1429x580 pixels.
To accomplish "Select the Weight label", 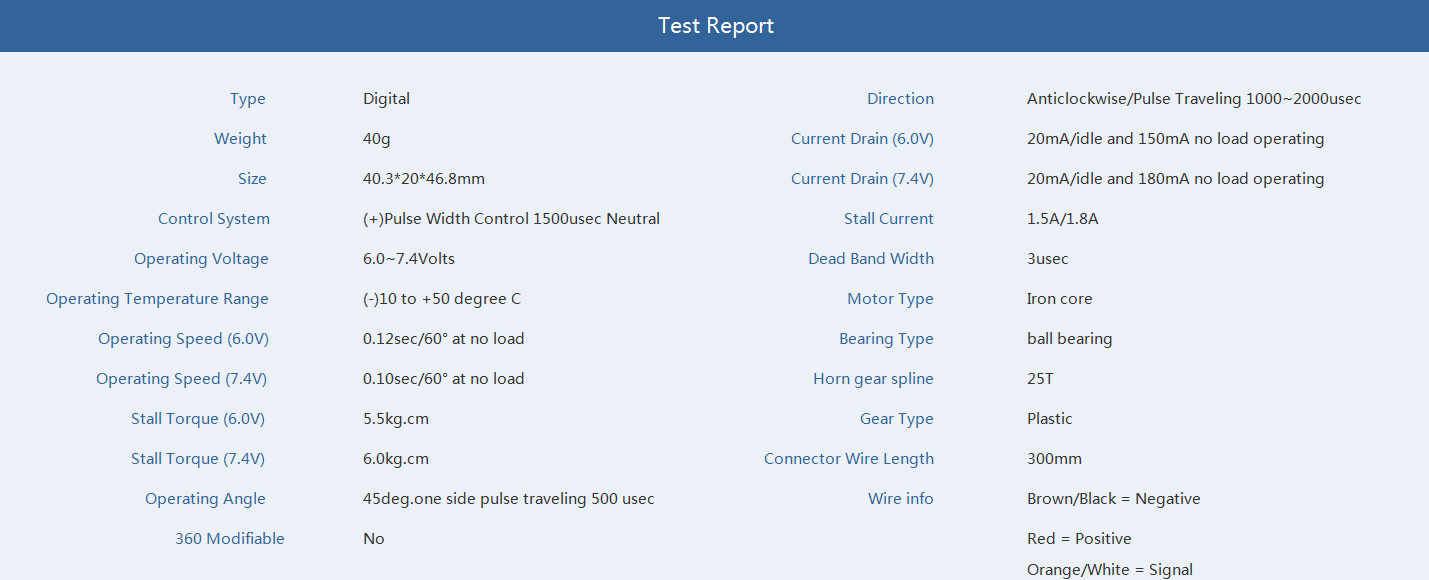I will (x=240, y=139).
